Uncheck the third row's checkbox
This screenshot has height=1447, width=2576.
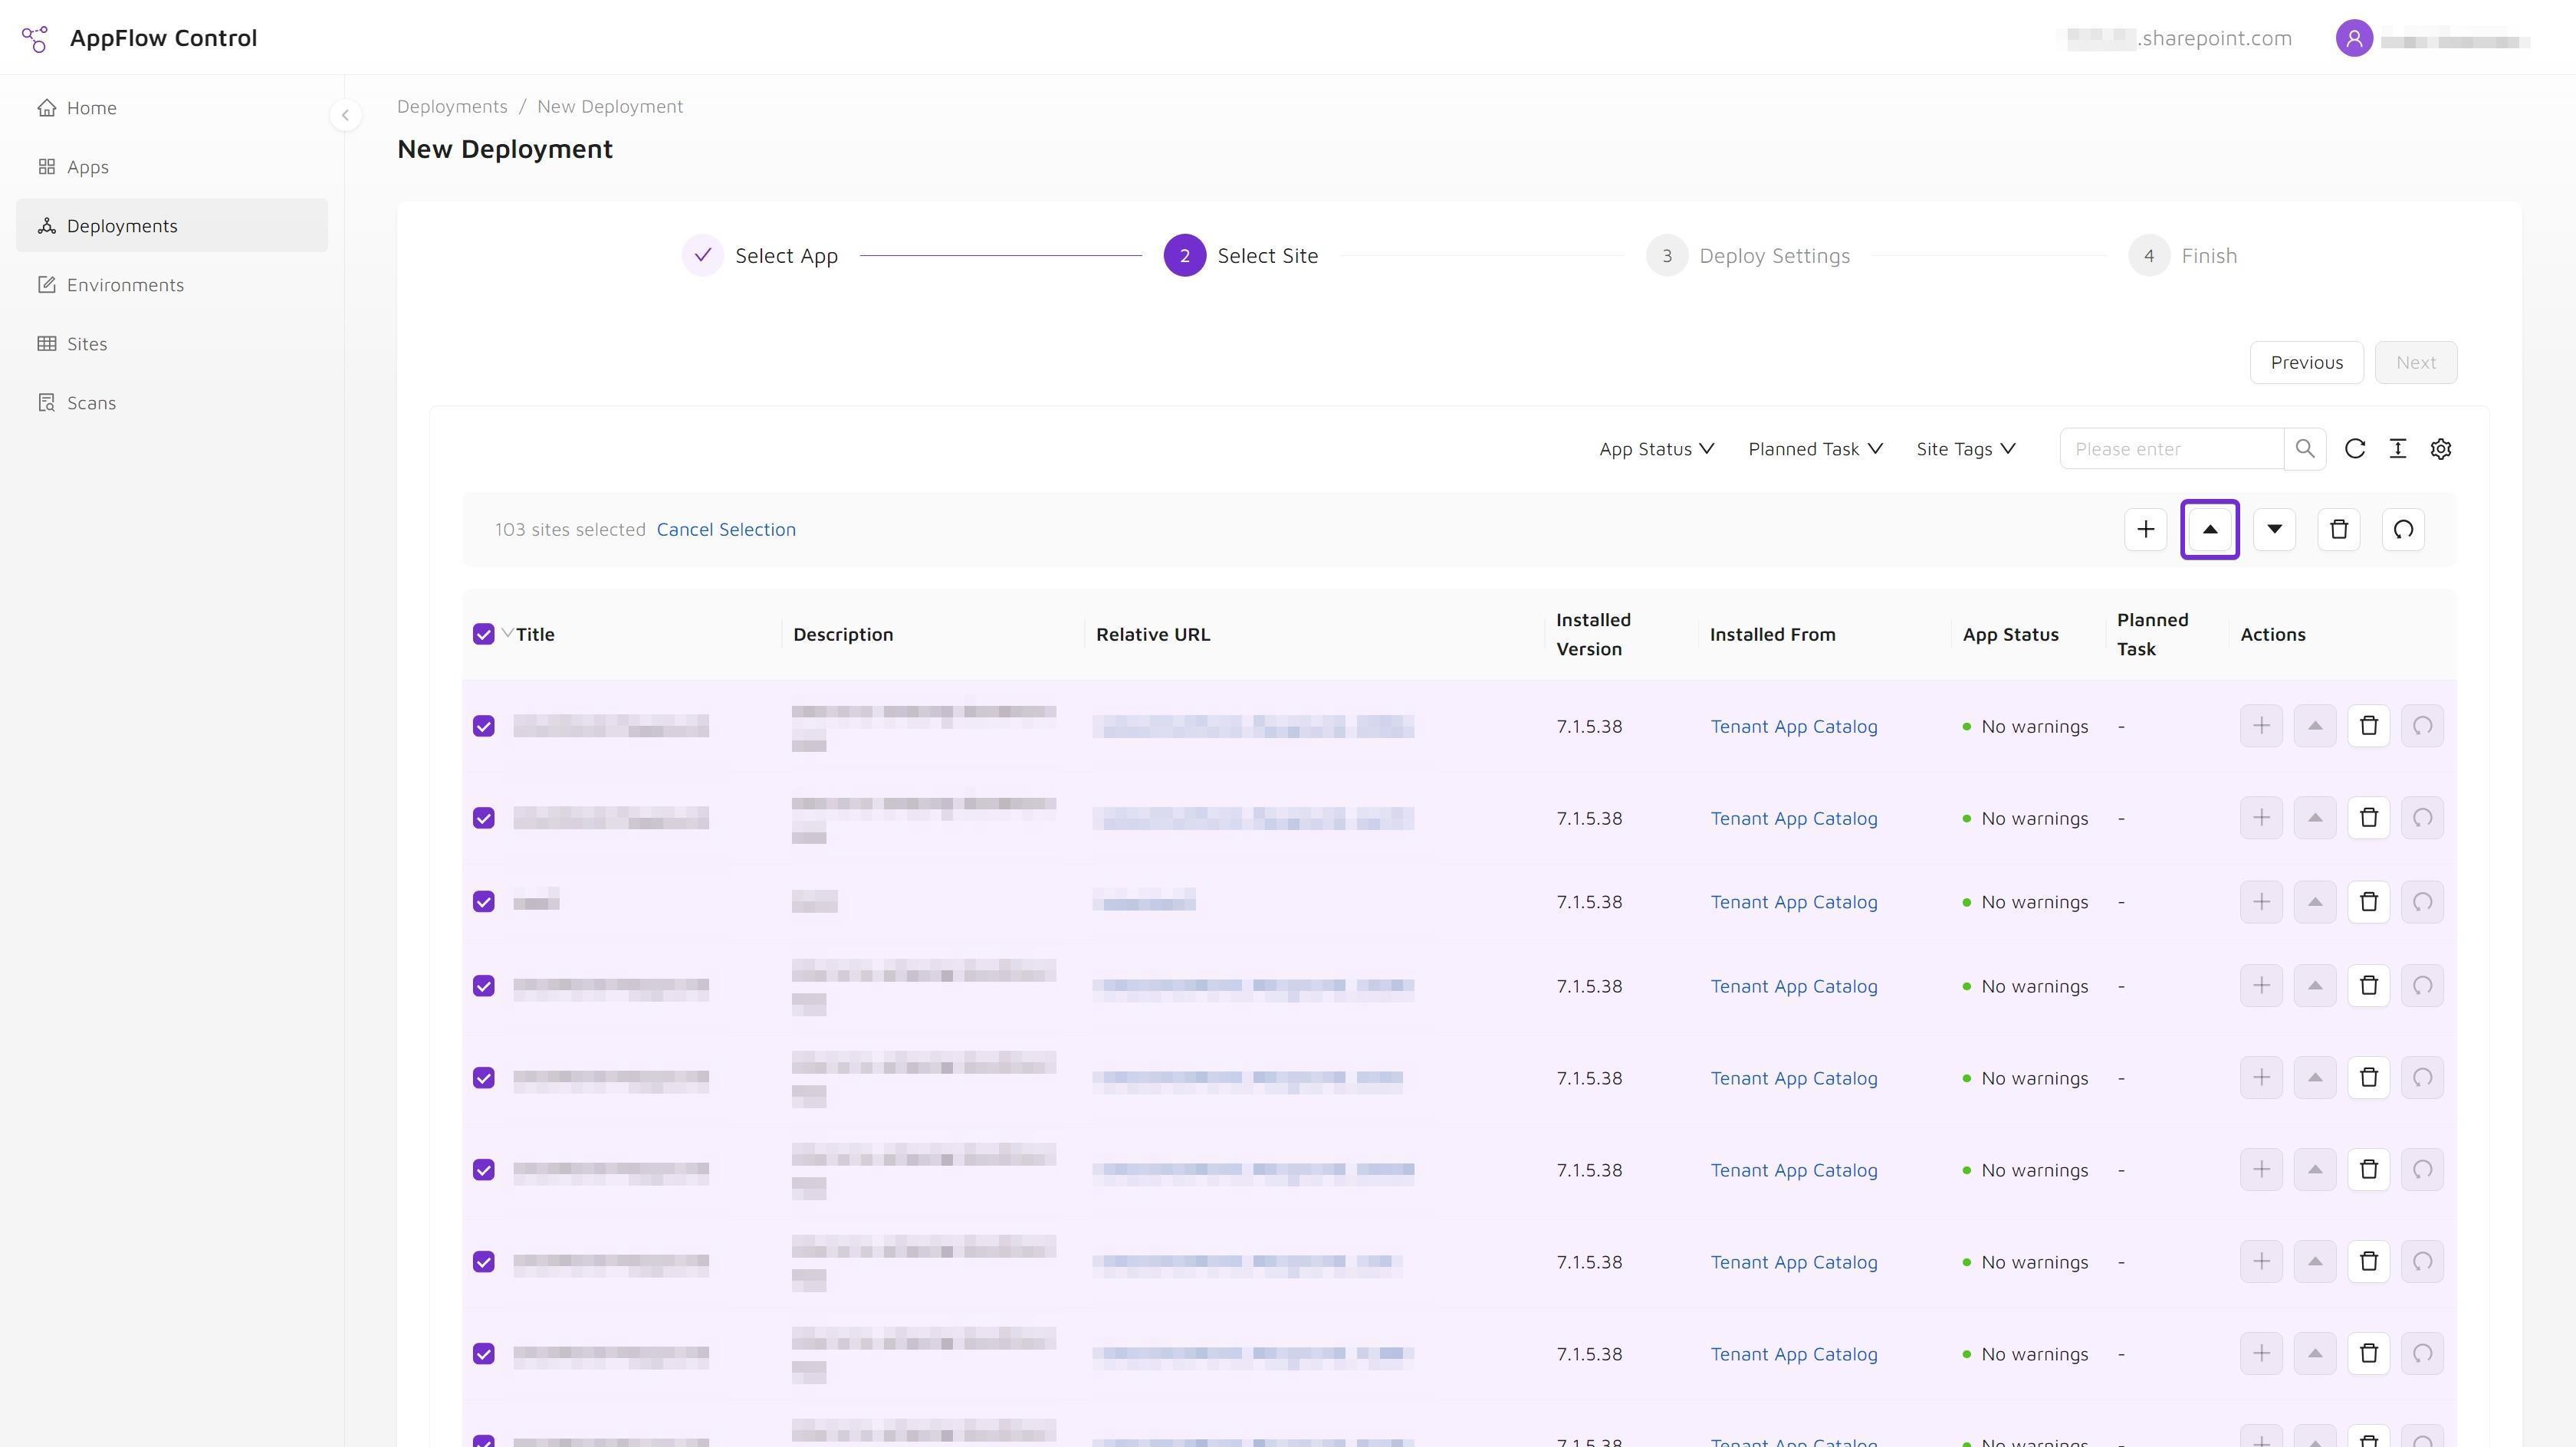click(x=484, y=902)
